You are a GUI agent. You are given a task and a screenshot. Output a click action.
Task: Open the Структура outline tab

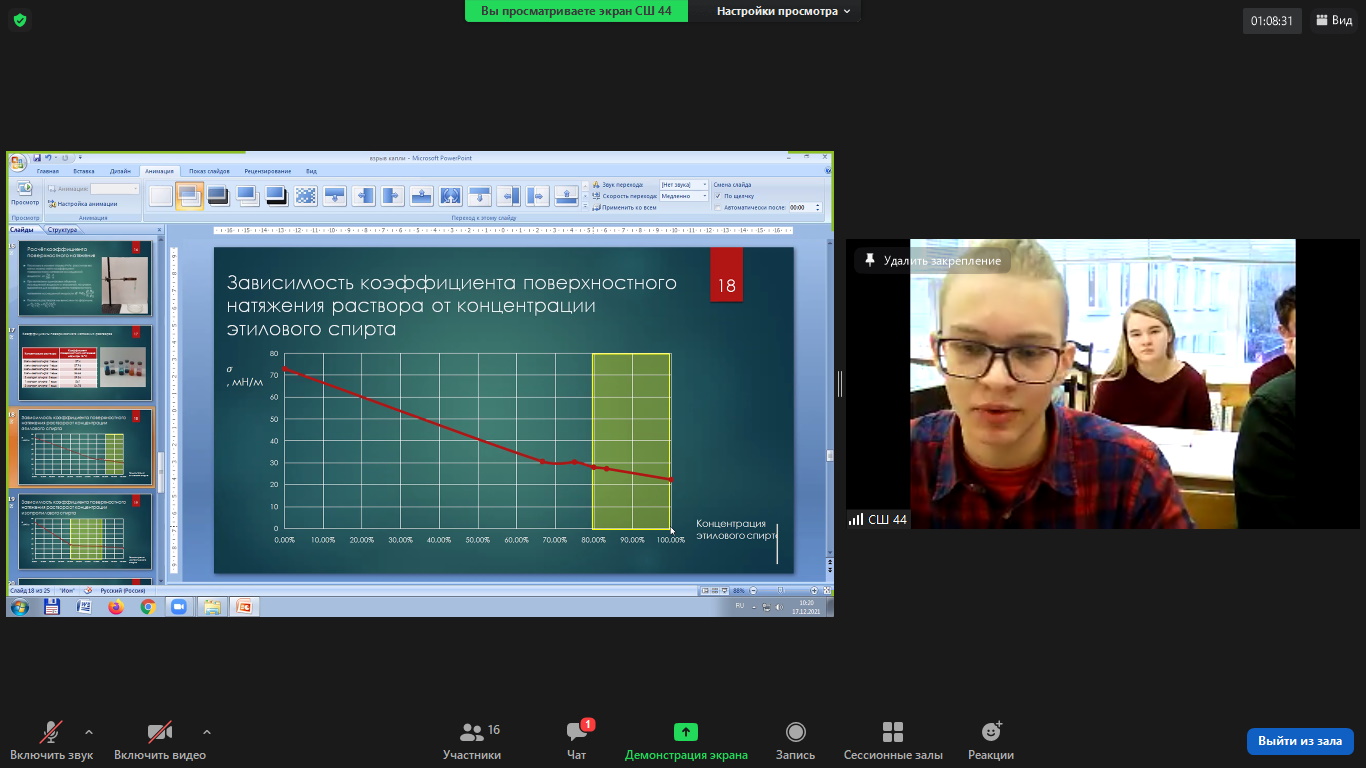tap(62, 230)
